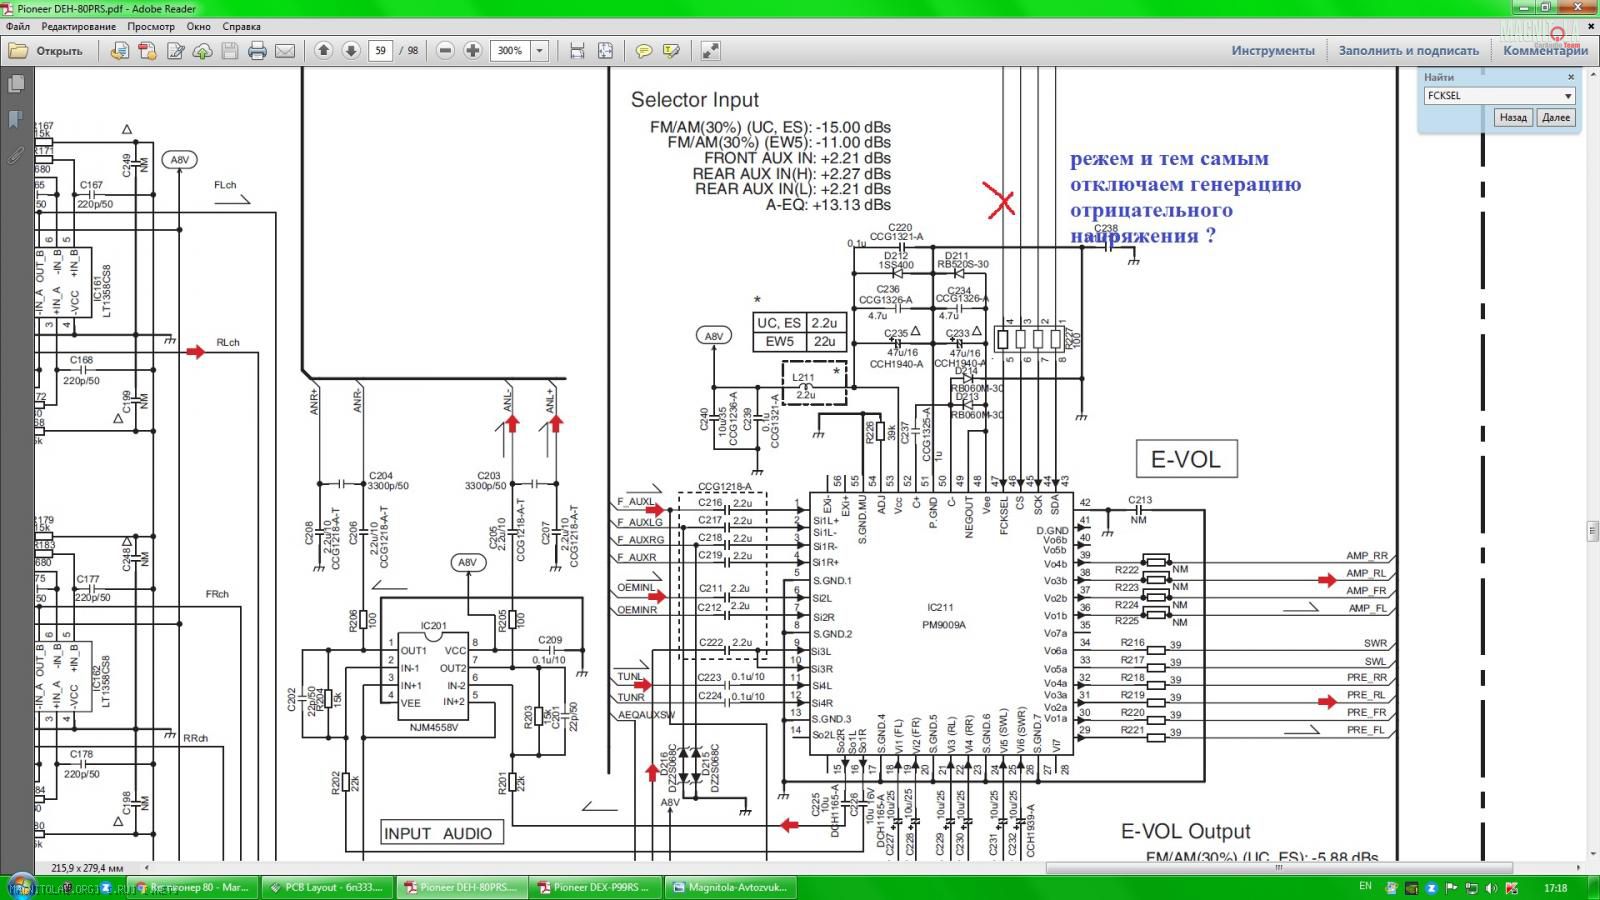Go to previous page with up arrow
Image resolution: width=1600 pixels, height=900 pixels.
[323, 50]
